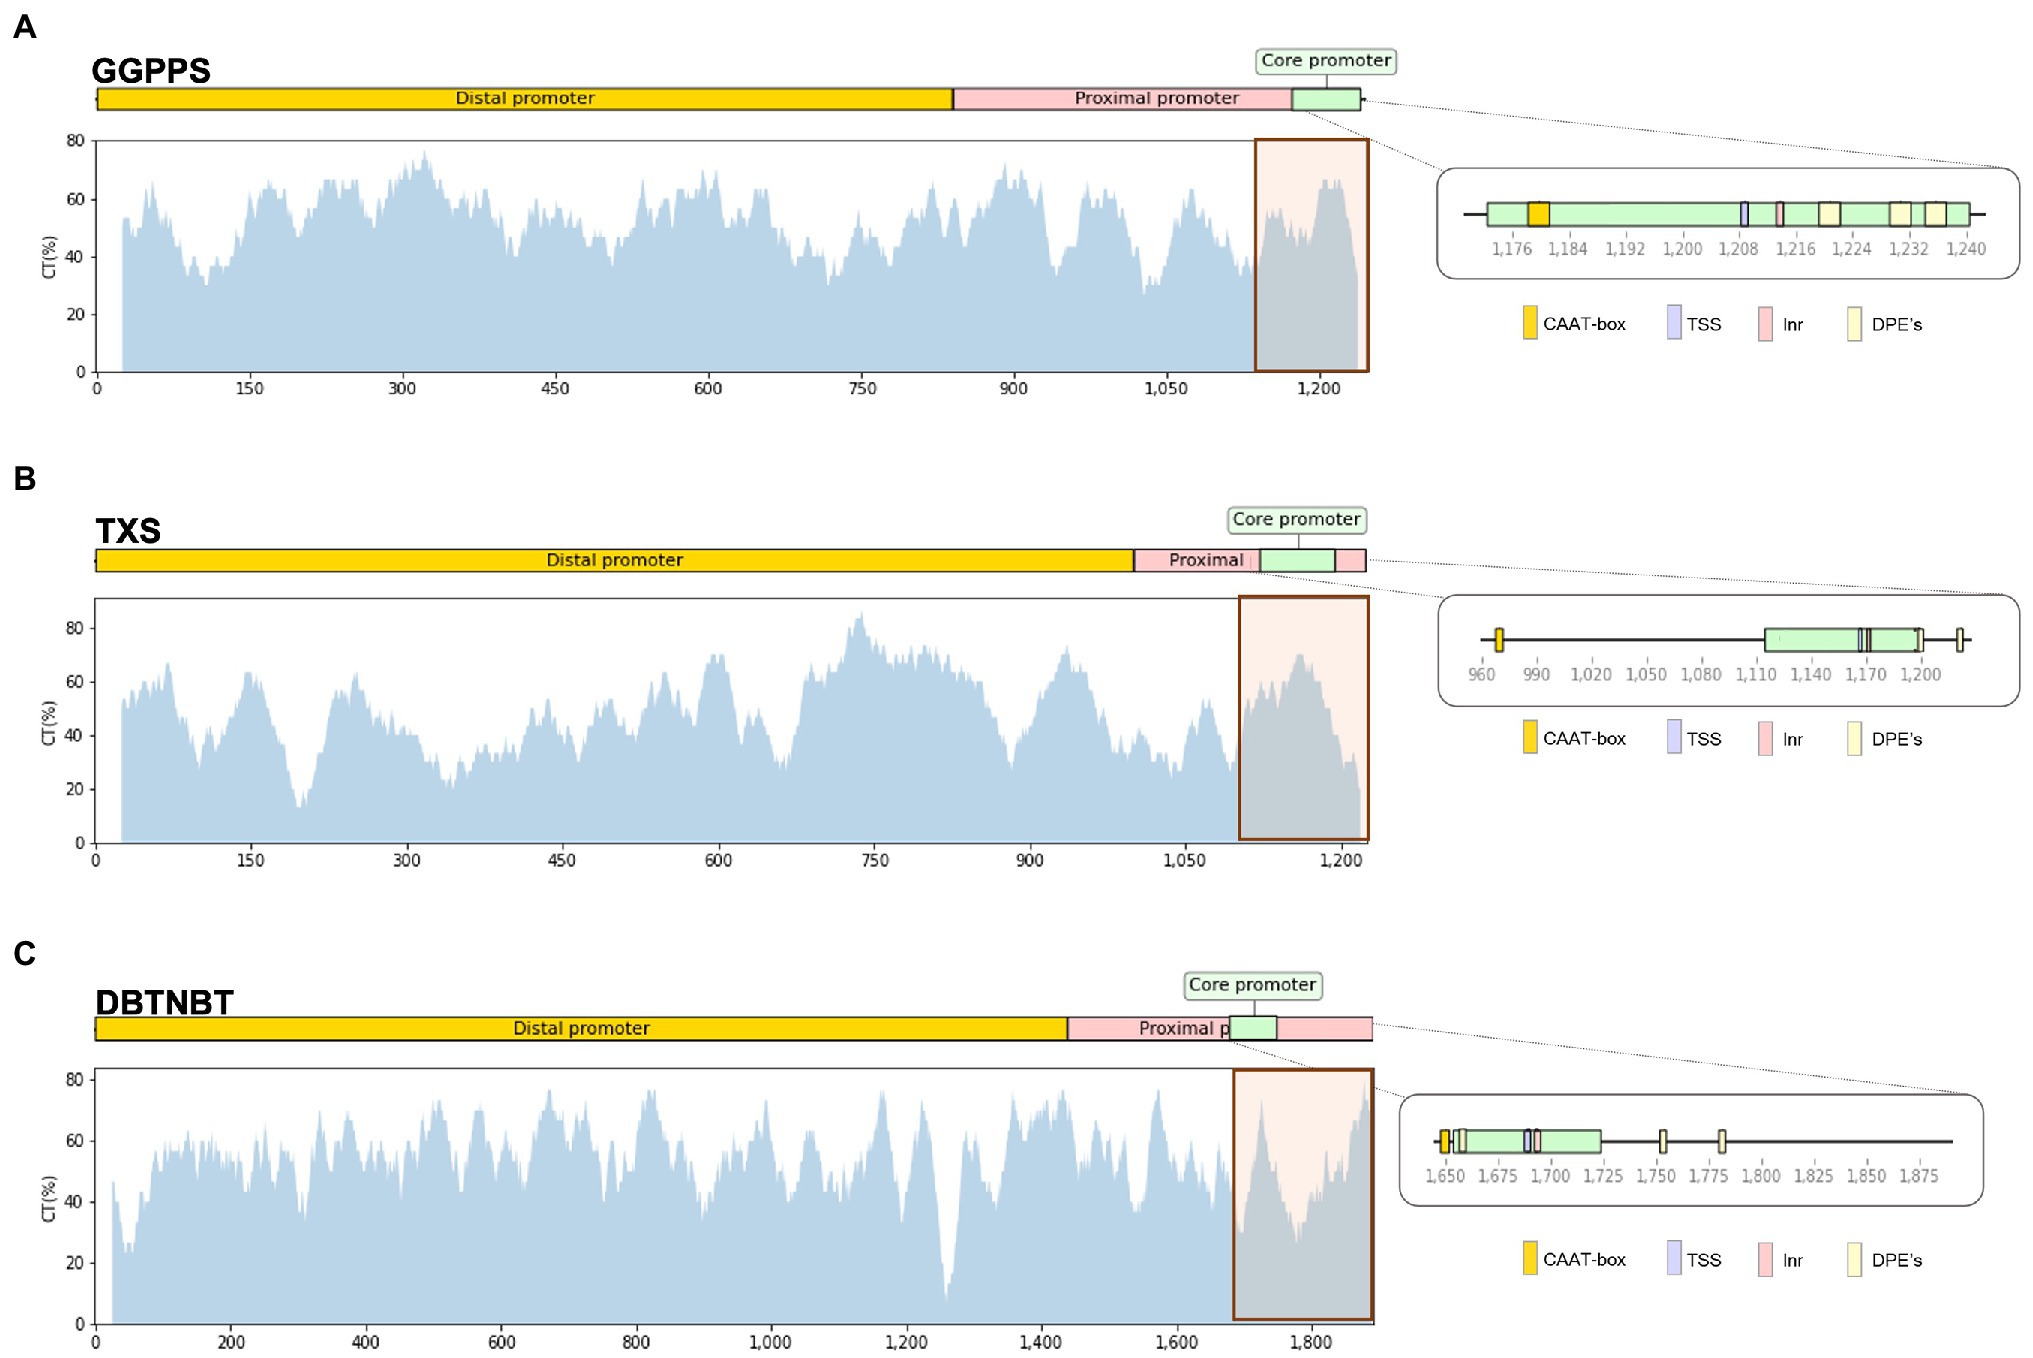This screenshot has height=1358, width=2033.
Task: Click panel label C
Action: point(25,954)
